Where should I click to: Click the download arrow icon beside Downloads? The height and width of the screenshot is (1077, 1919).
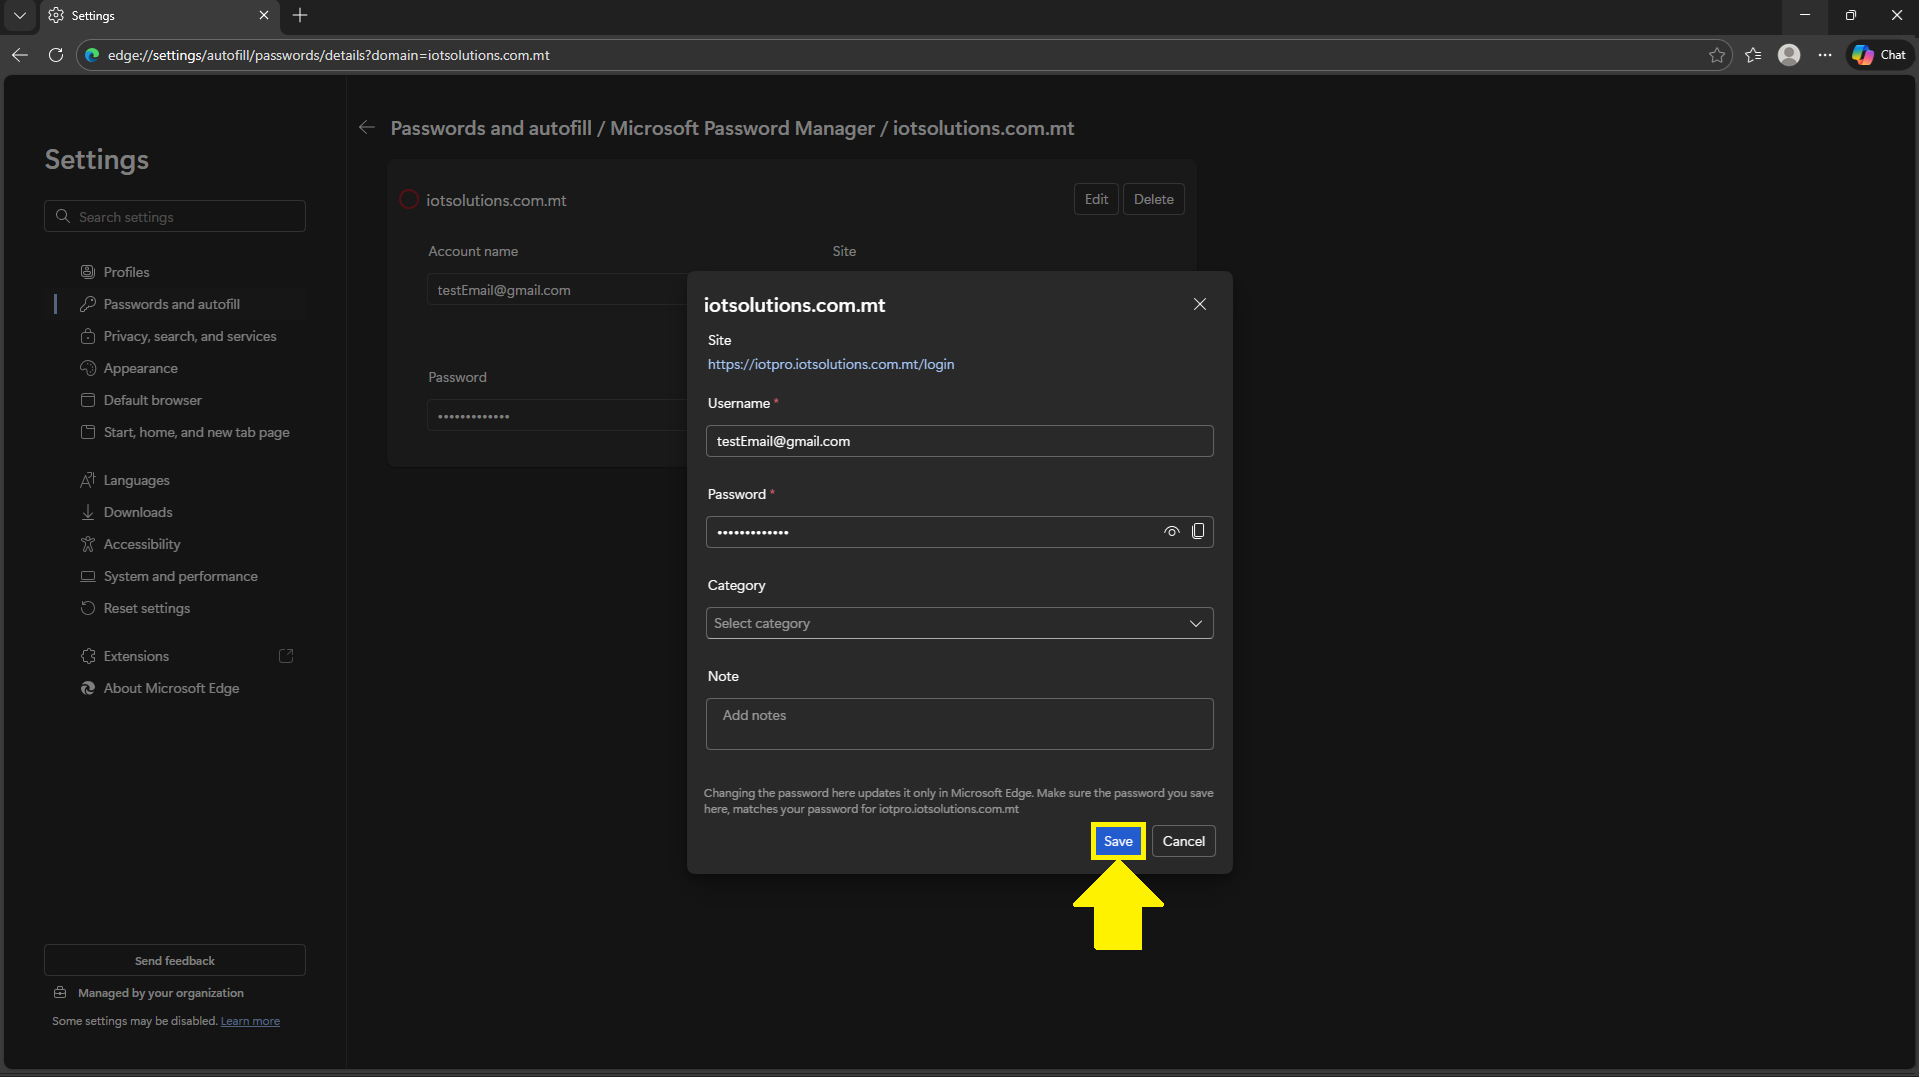click(x=88, y=512)
